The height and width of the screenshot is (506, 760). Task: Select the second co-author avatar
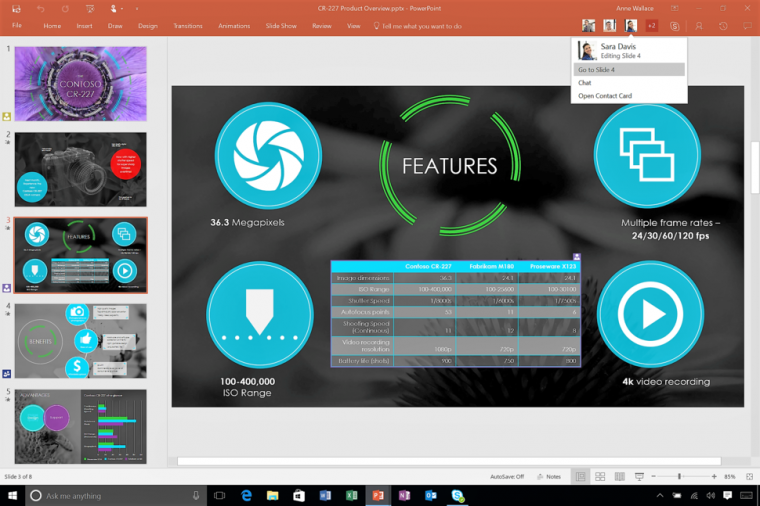pyautogui.click(x=610, y=26)
